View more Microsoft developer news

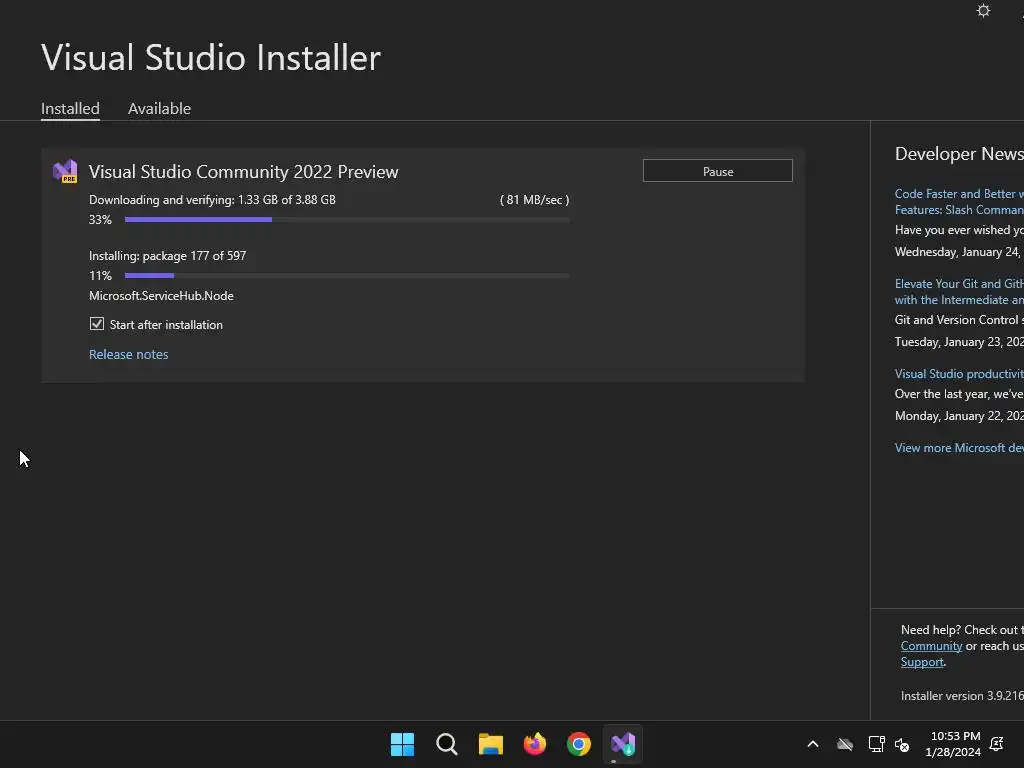[x=959, y=447]
